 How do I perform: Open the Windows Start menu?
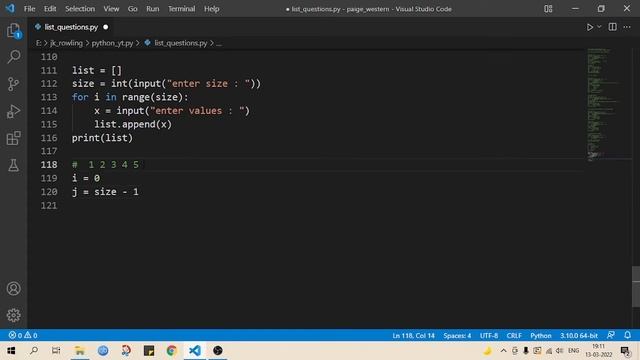pyautogui.click(x=11, y=351)
